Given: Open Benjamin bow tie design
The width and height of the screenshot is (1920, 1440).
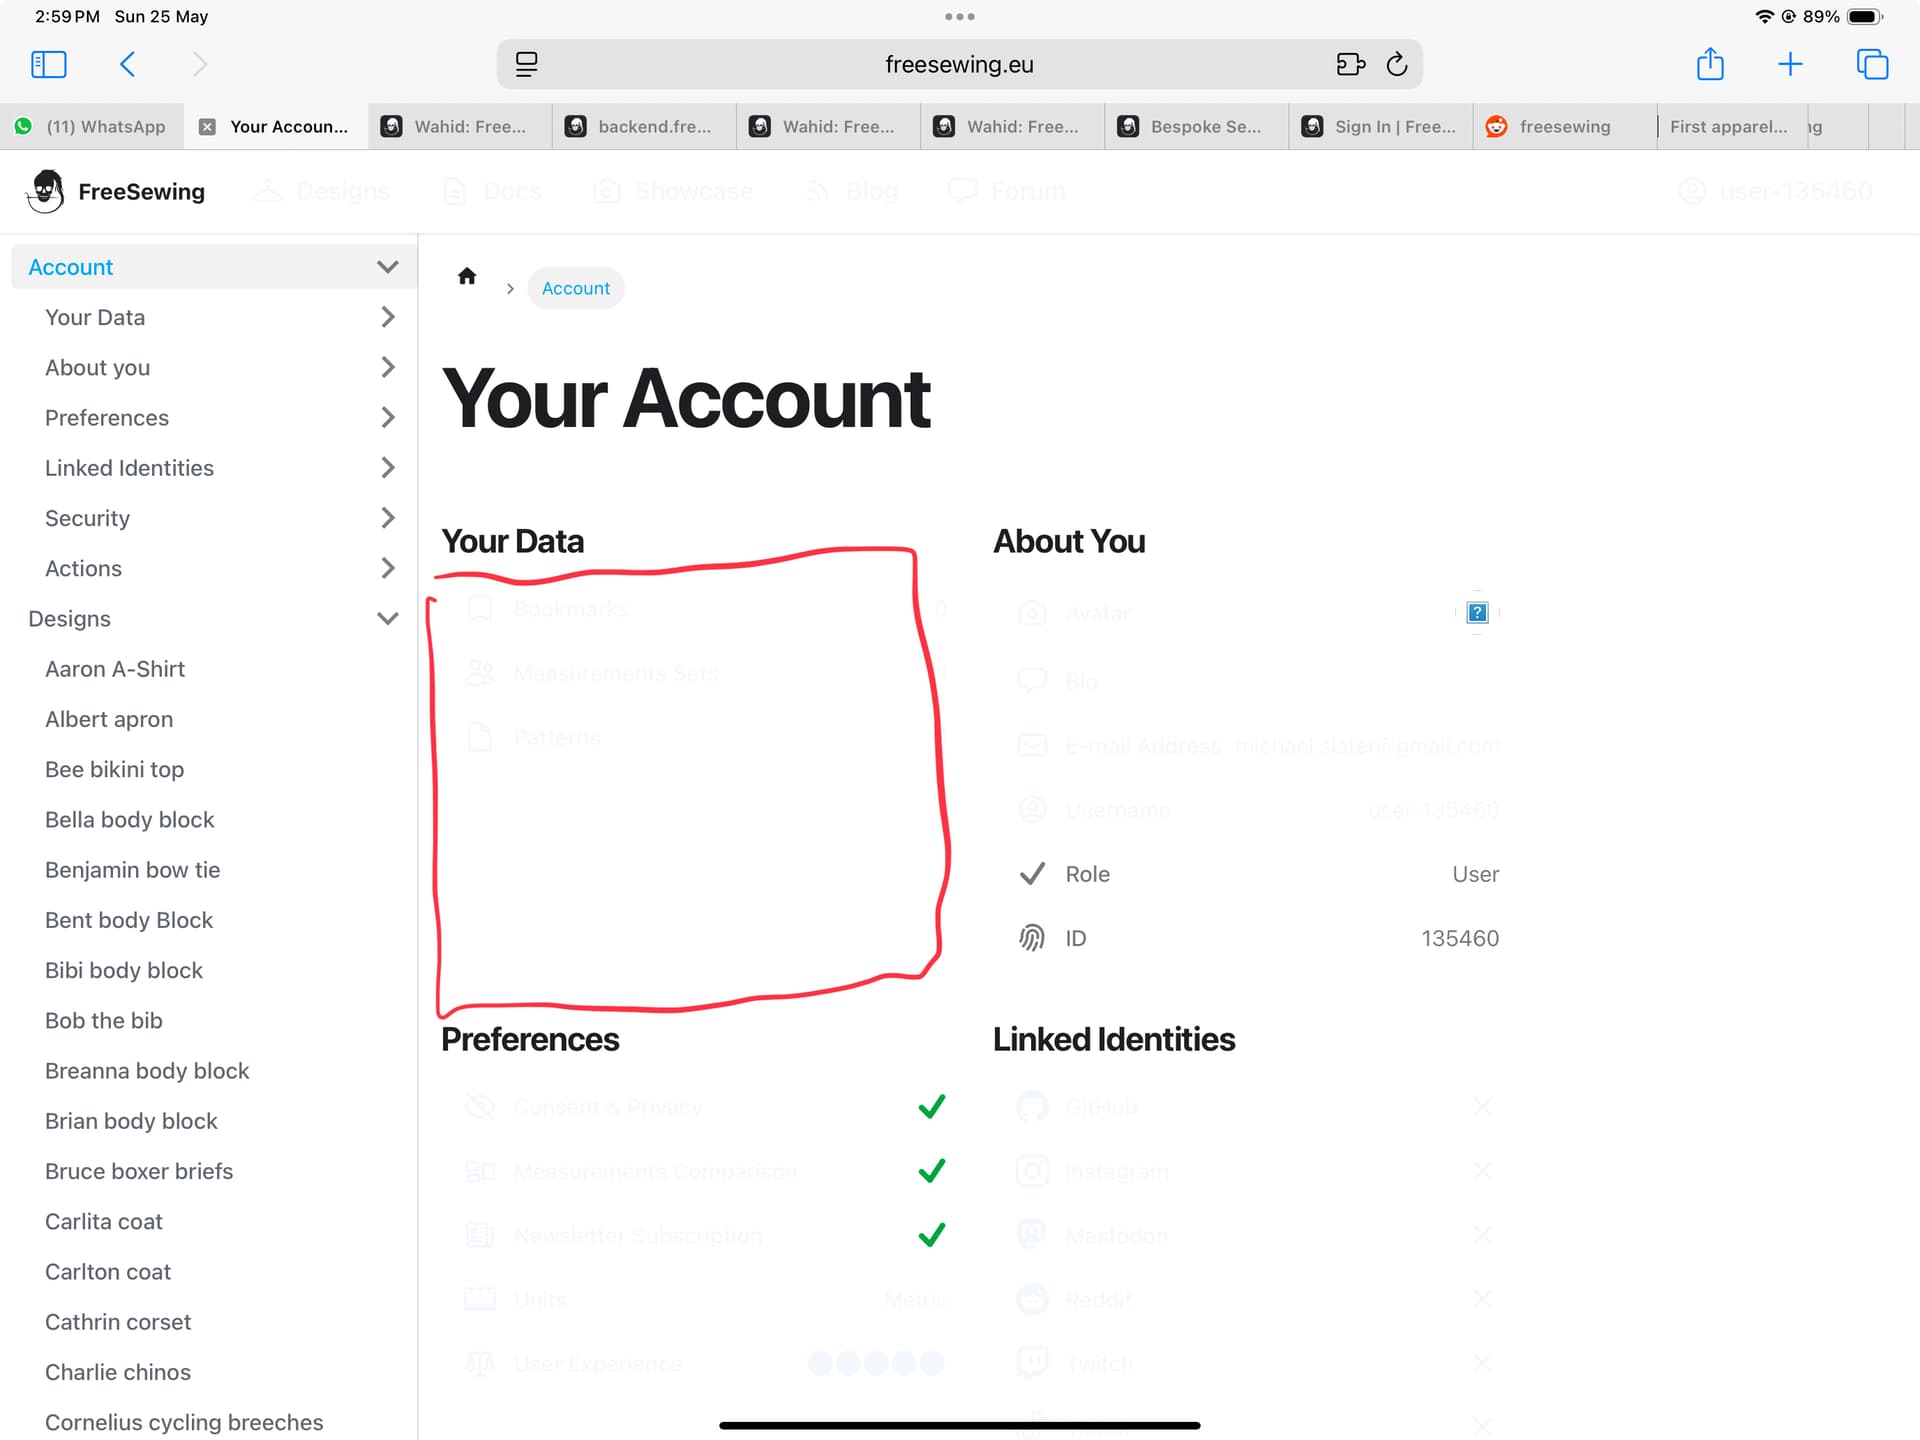Looking at the screenshot, I should point(132,870).
